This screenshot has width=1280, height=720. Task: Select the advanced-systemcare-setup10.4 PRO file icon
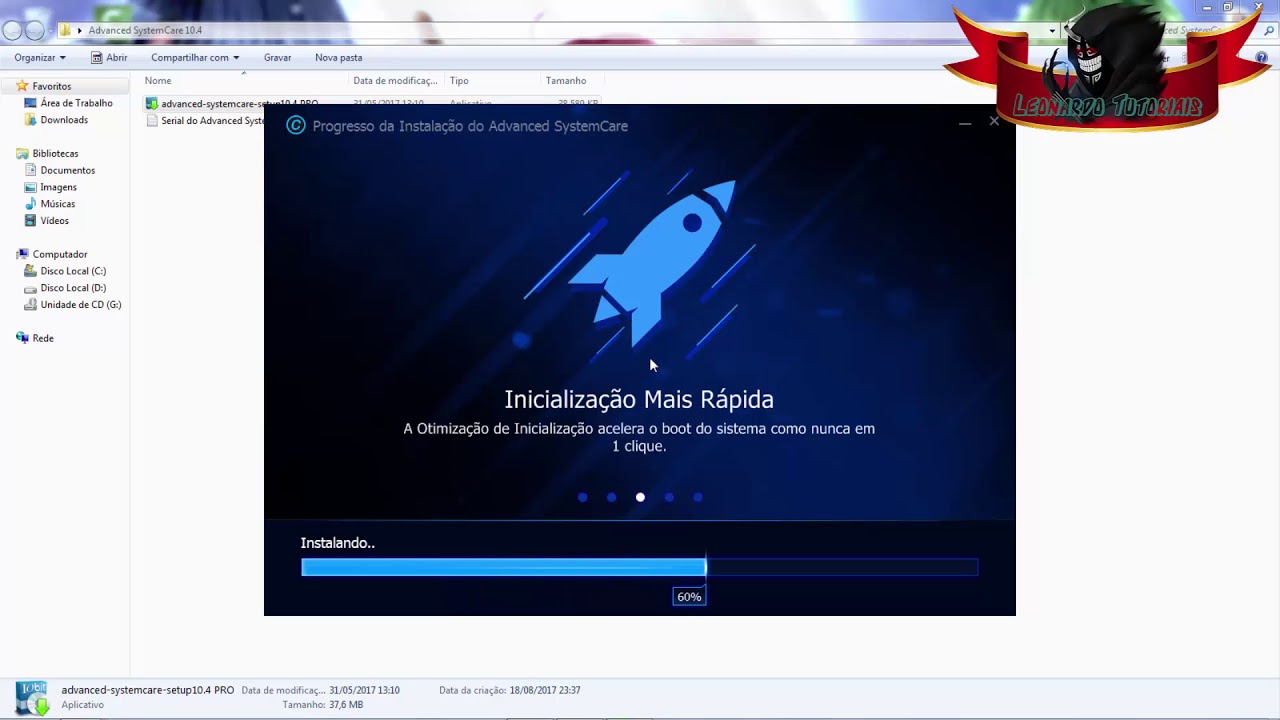[x=151, y=103]
